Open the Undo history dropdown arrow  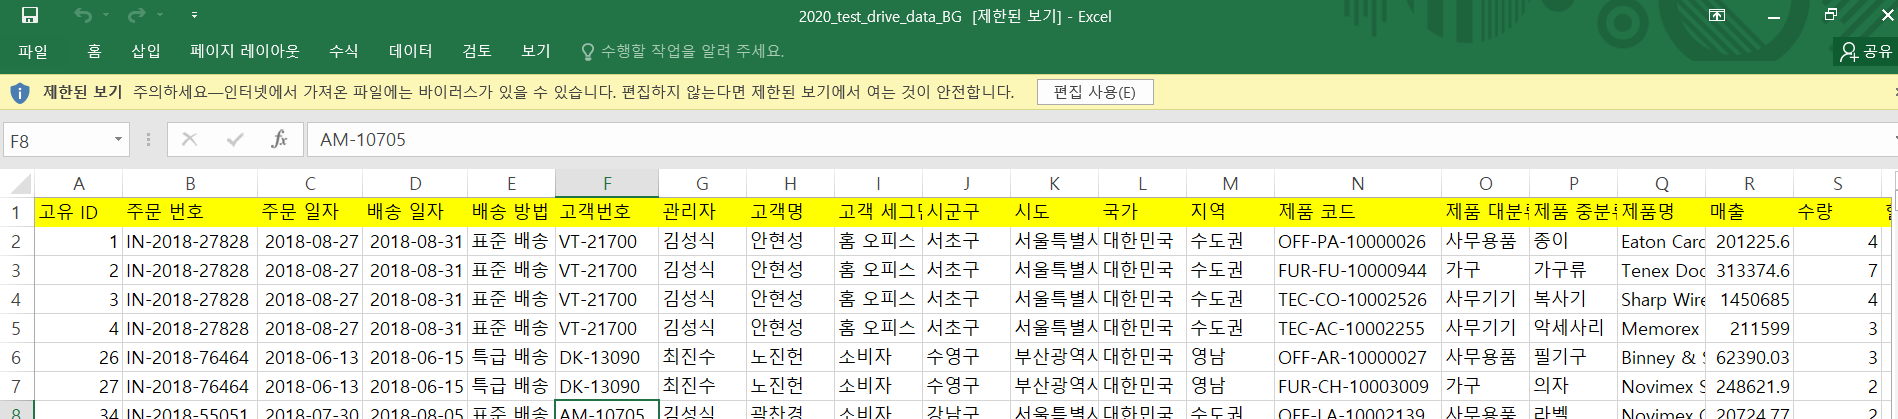coord(106,15)
